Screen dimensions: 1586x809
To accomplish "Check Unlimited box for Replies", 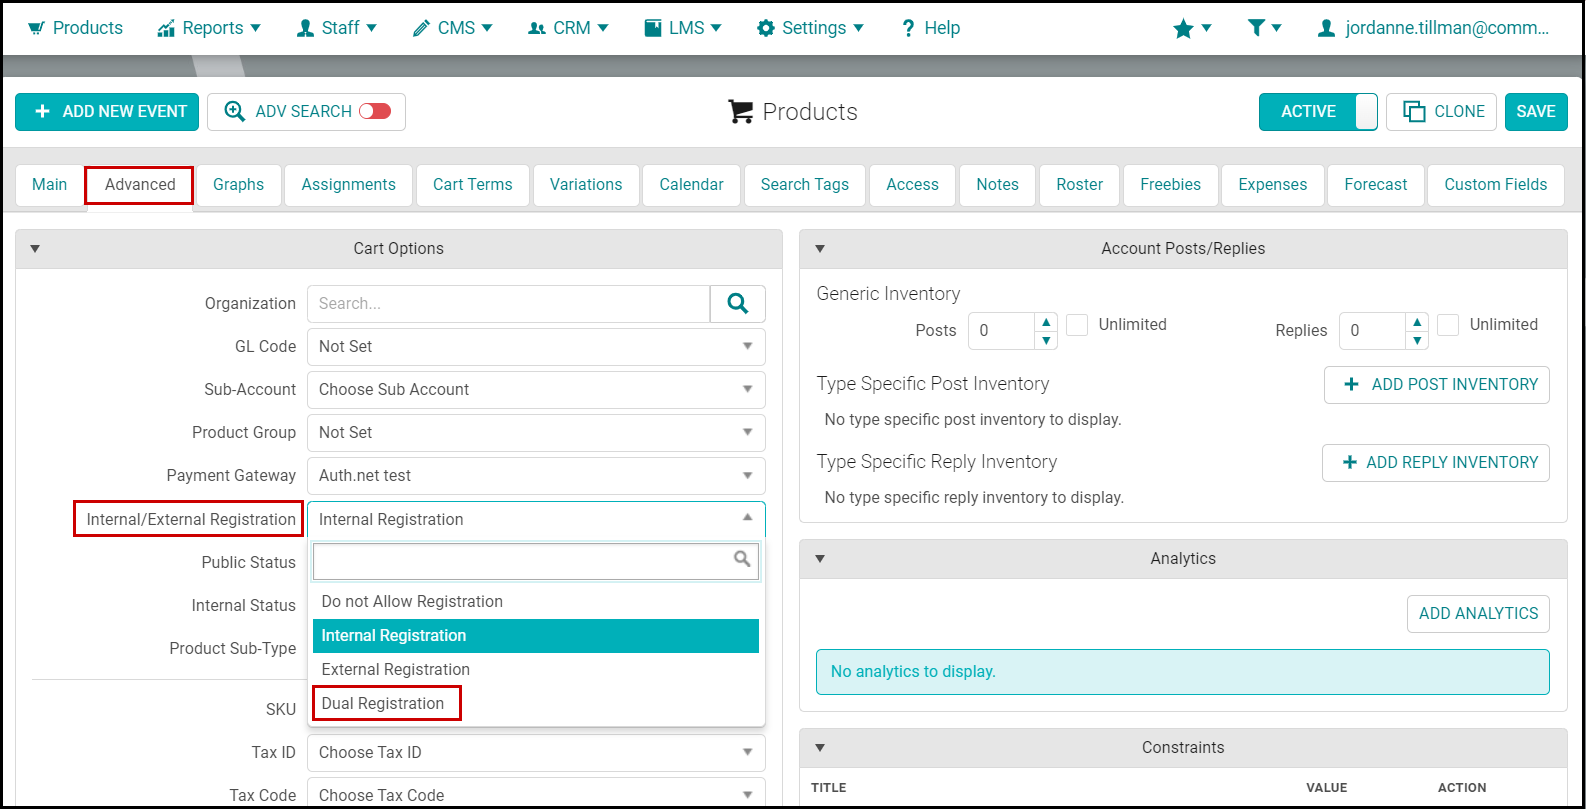I will 1448,325.
